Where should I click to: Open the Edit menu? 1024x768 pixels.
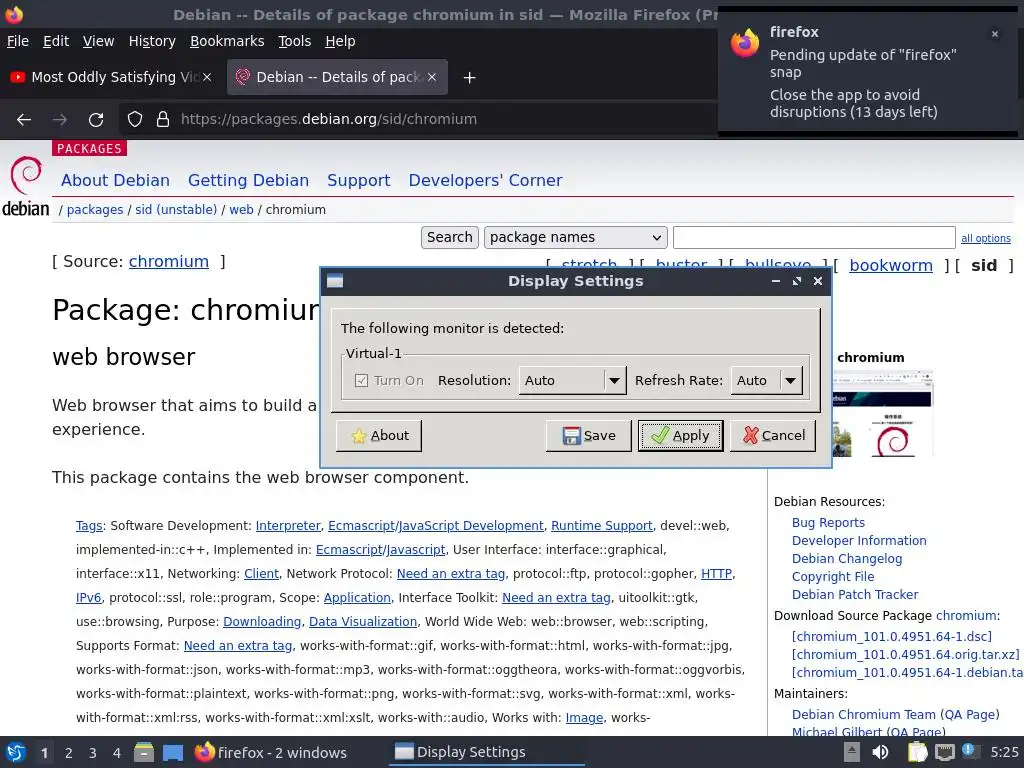[x=56, y=41]
